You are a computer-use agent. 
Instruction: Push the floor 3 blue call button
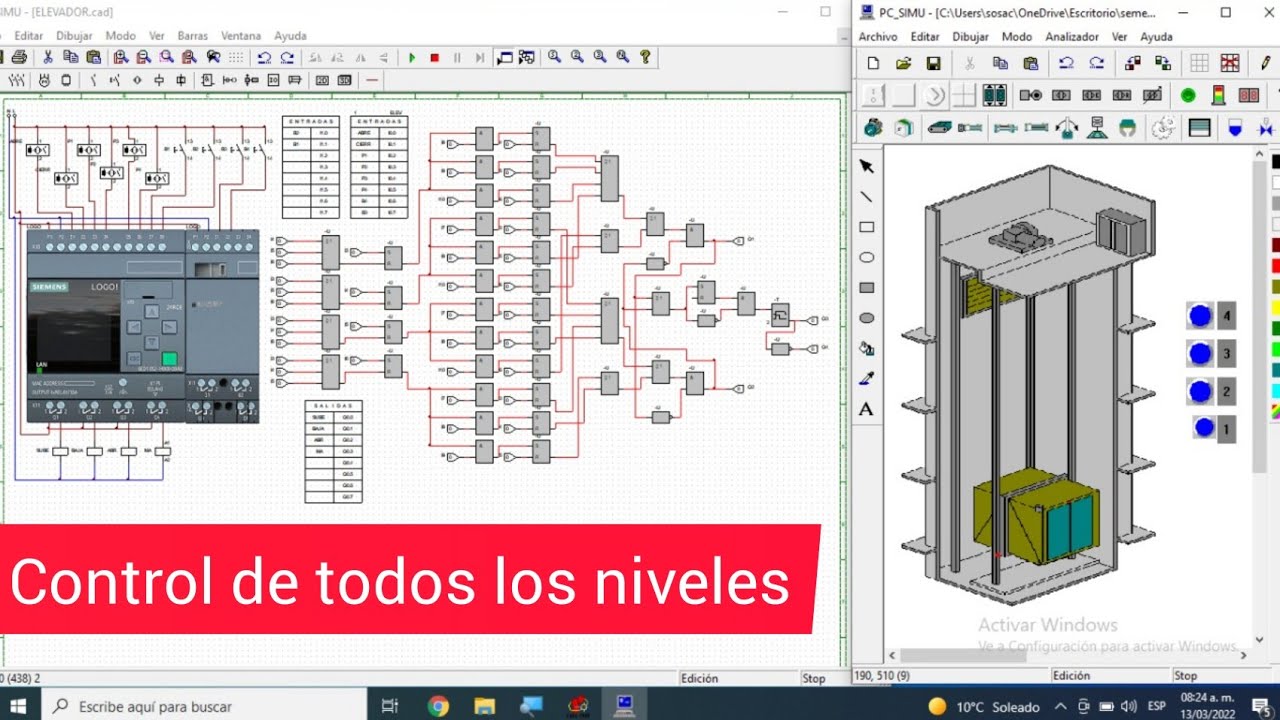[1200, 353]
